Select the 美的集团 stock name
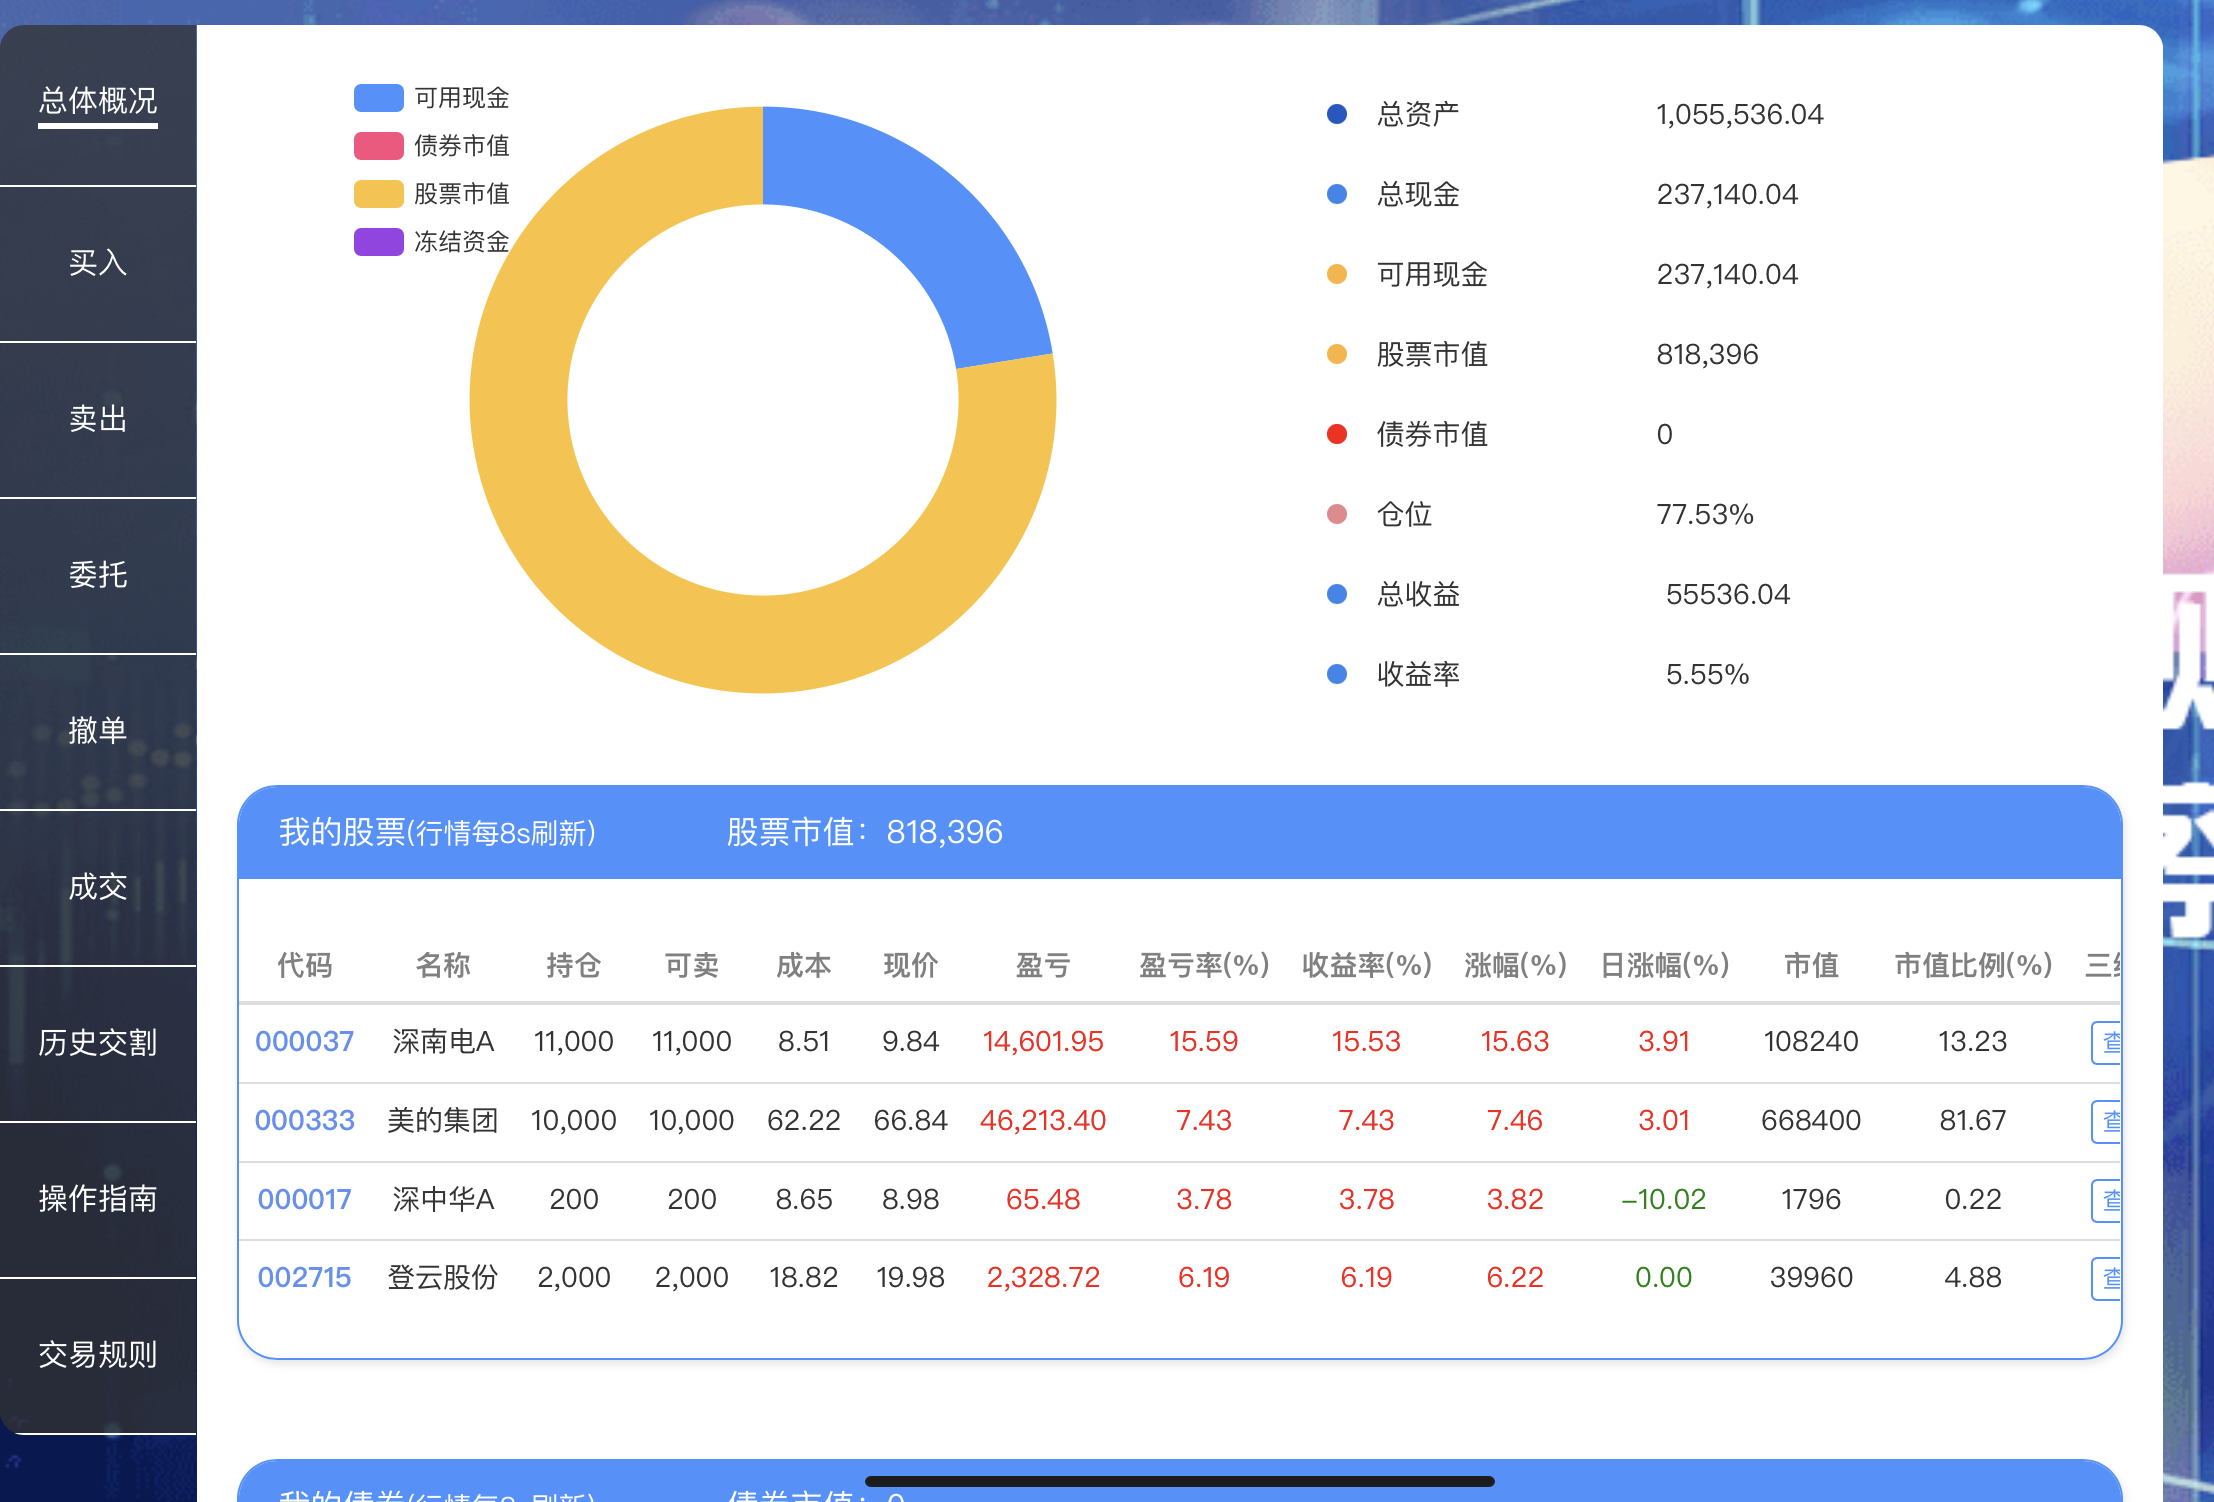This screenshot has height=1502, width=2214. coord(443,1121)
